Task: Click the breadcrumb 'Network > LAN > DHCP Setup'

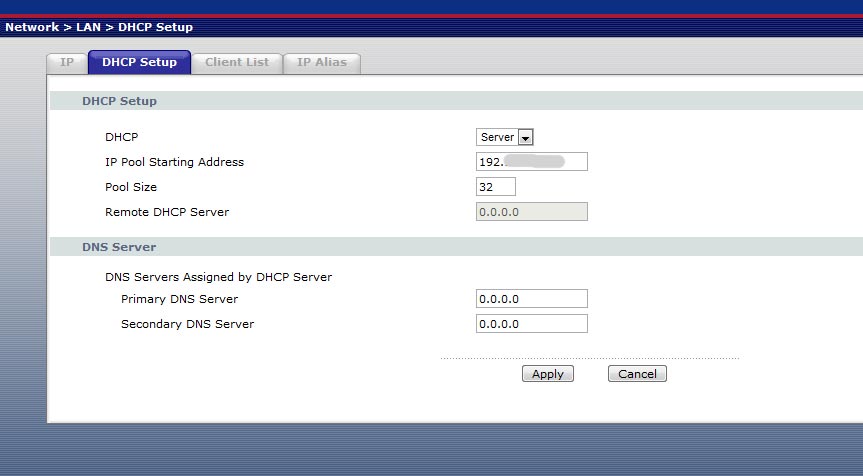Action: pyautogui.click(x=99, y=27)
